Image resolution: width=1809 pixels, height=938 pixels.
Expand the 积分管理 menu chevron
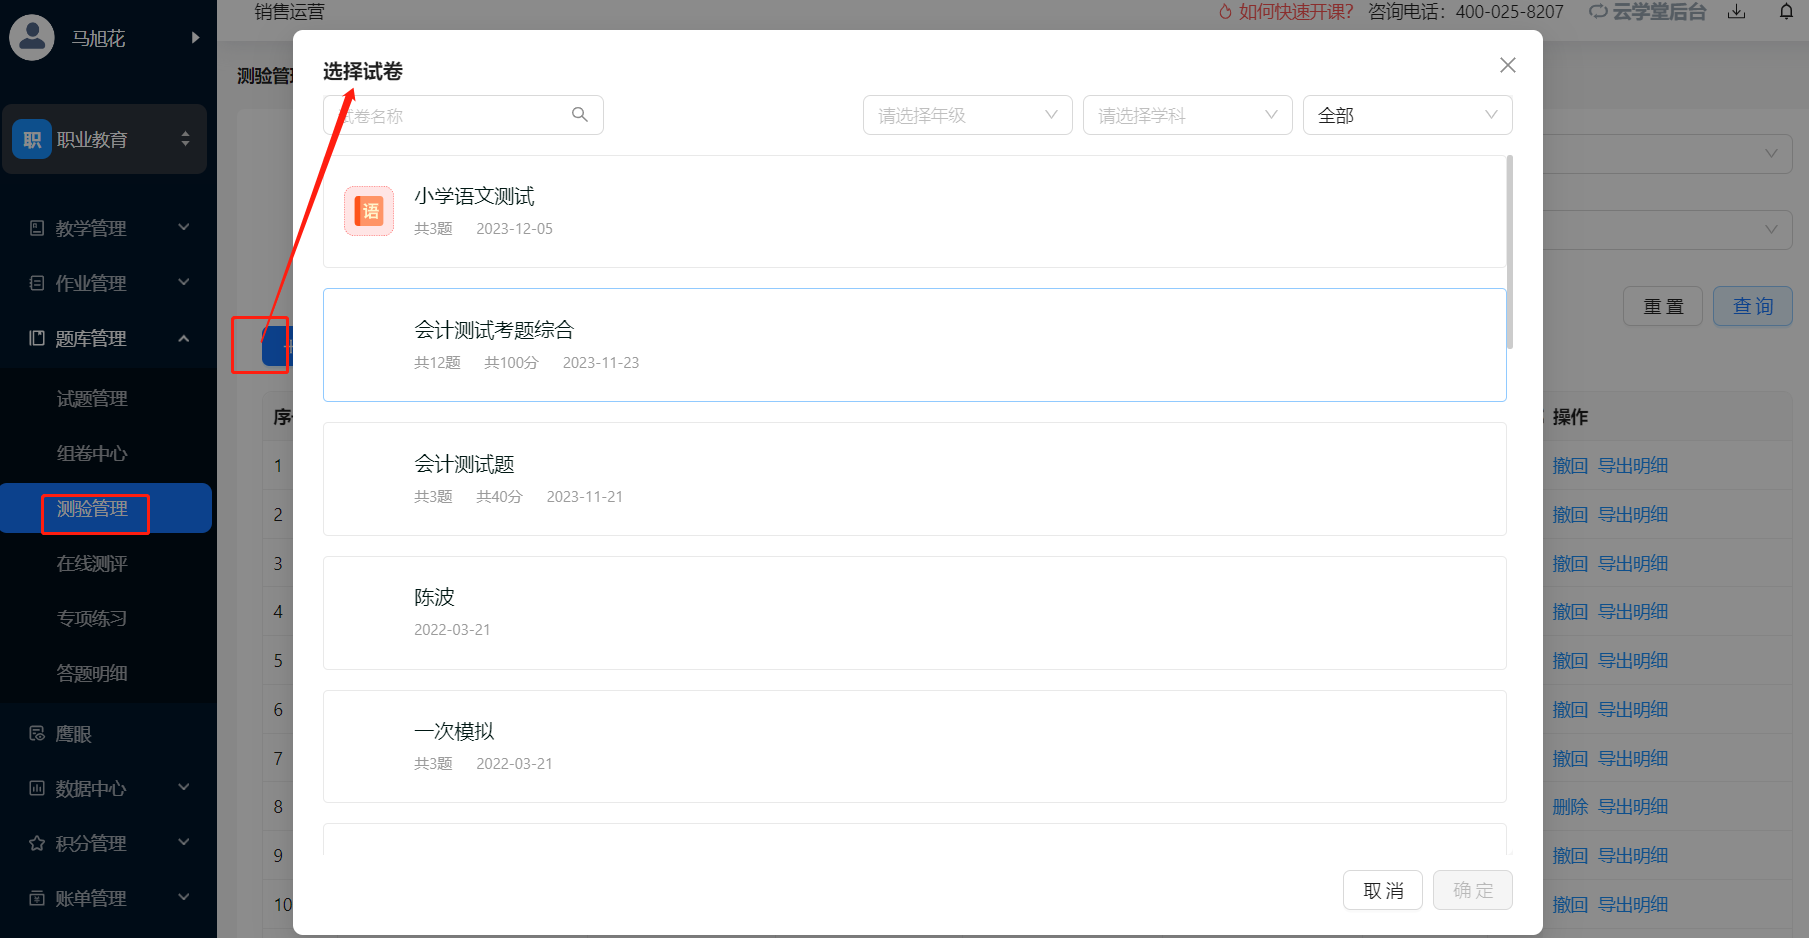click(184, 843)
